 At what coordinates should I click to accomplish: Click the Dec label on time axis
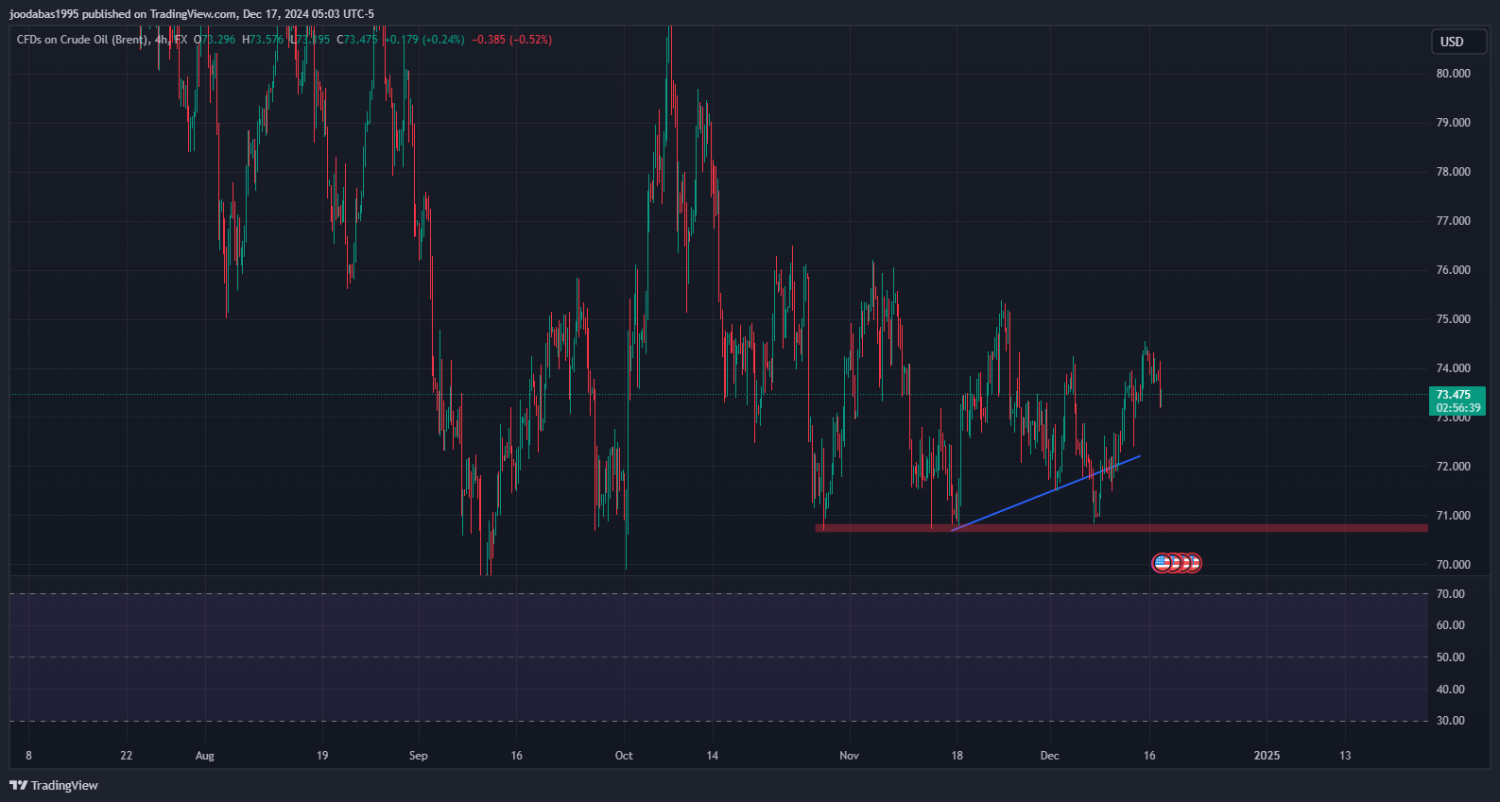tap(1051, 755)
